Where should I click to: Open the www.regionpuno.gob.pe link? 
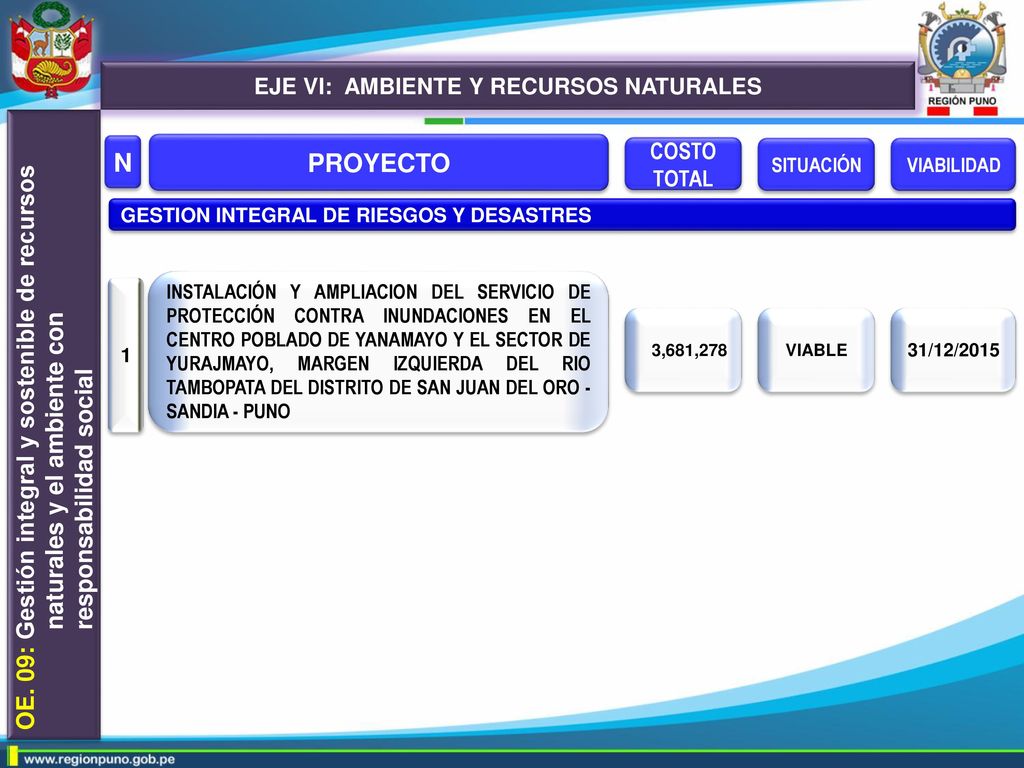[99, 760]
